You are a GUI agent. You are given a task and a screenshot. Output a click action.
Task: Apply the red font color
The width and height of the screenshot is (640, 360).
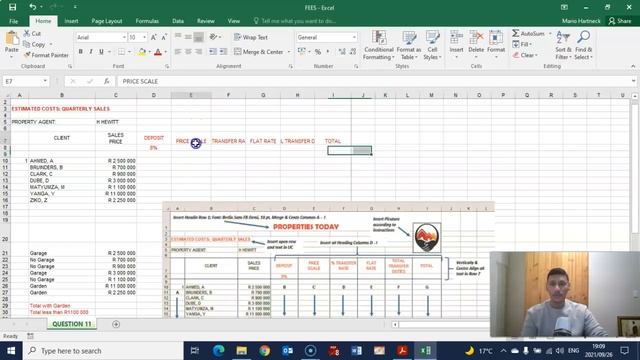[158, 52]
